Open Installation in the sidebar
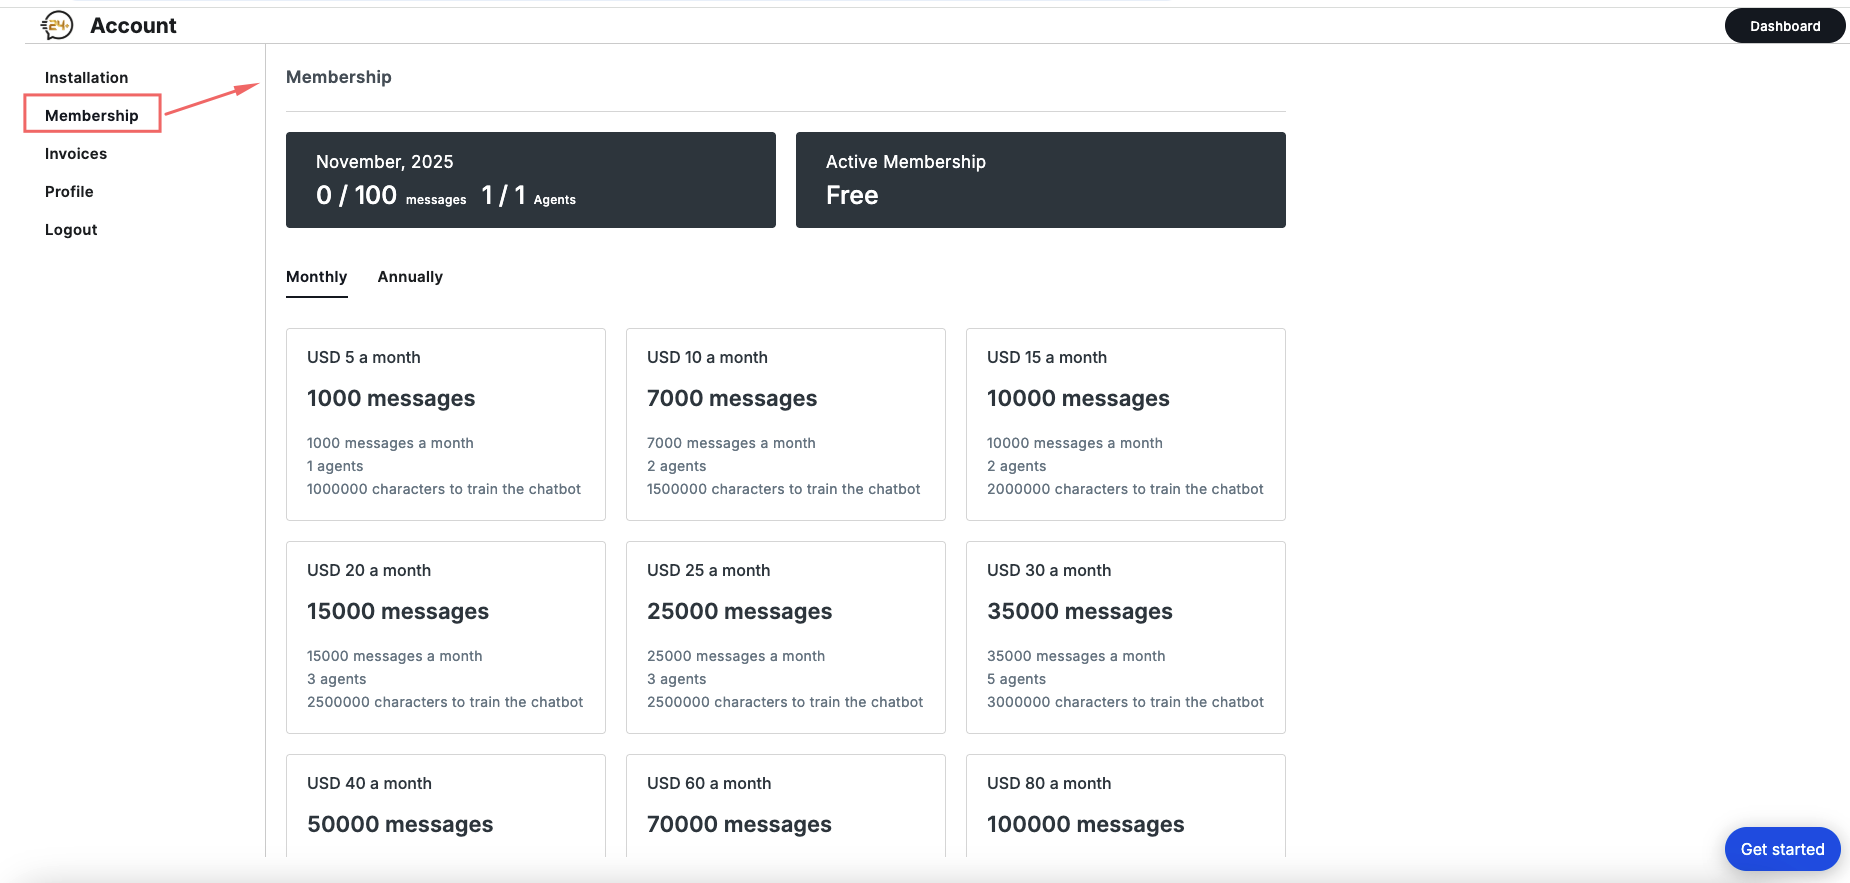The image size is (1850, 883). tap(86, 77)
